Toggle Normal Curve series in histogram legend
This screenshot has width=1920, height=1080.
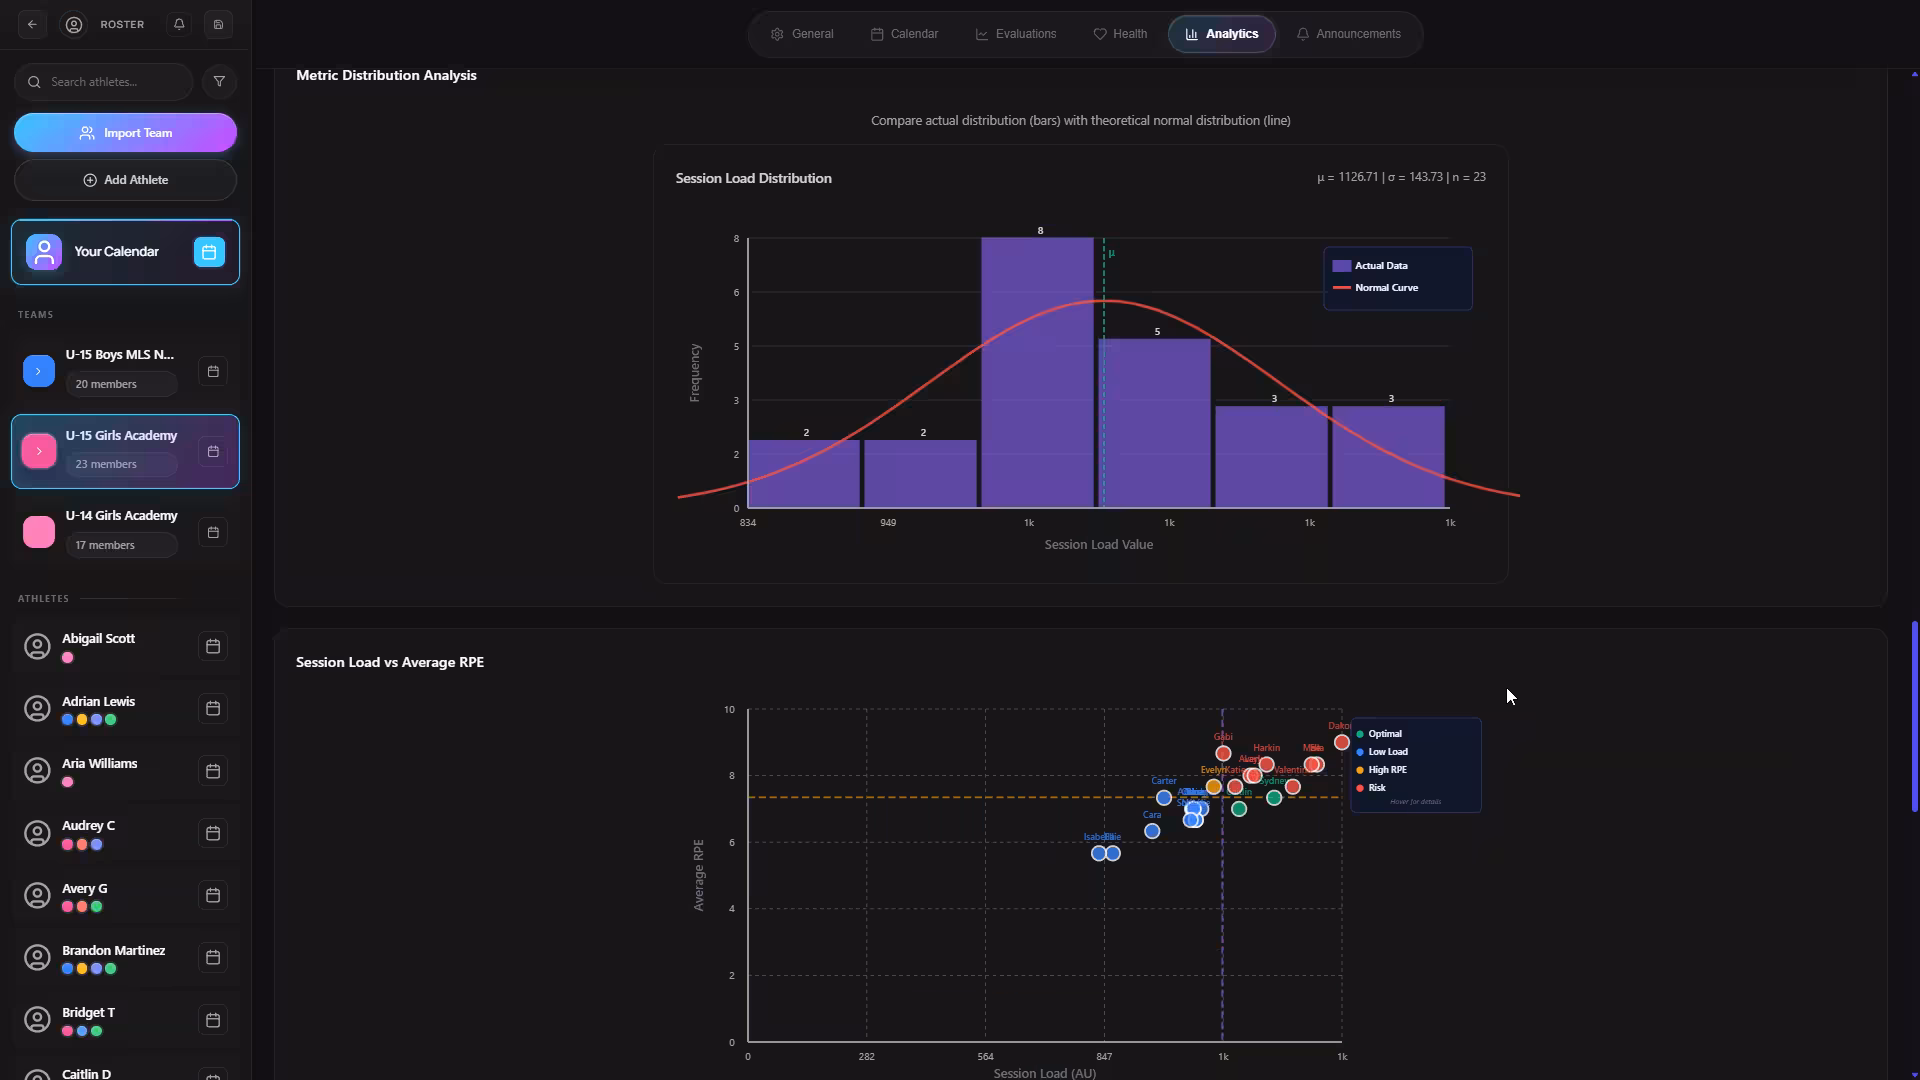pos(1375,288)
